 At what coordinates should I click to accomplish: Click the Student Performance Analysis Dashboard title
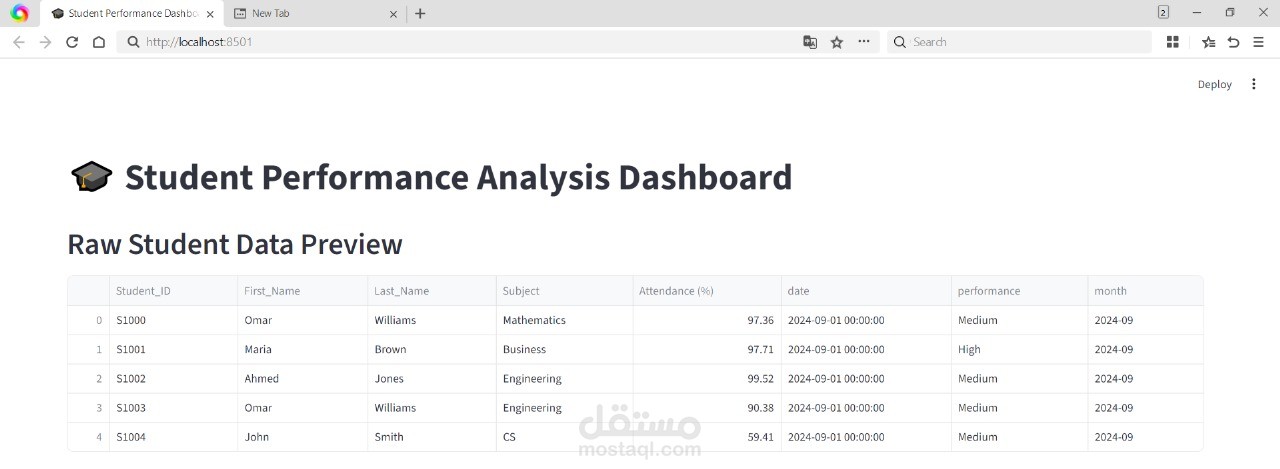click(458, 177)
